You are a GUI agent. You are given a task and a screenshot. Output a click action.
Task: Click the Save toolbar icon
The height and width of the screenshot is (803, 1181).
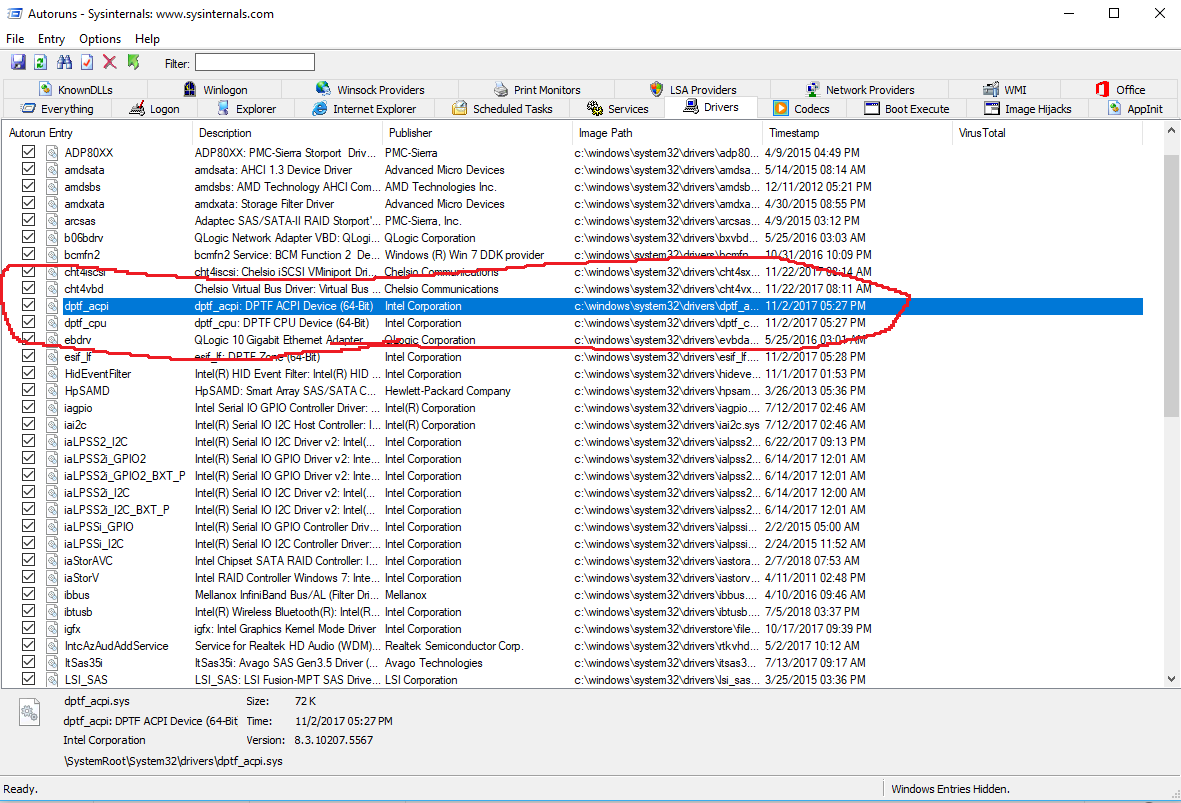click(x=19, y=63)
